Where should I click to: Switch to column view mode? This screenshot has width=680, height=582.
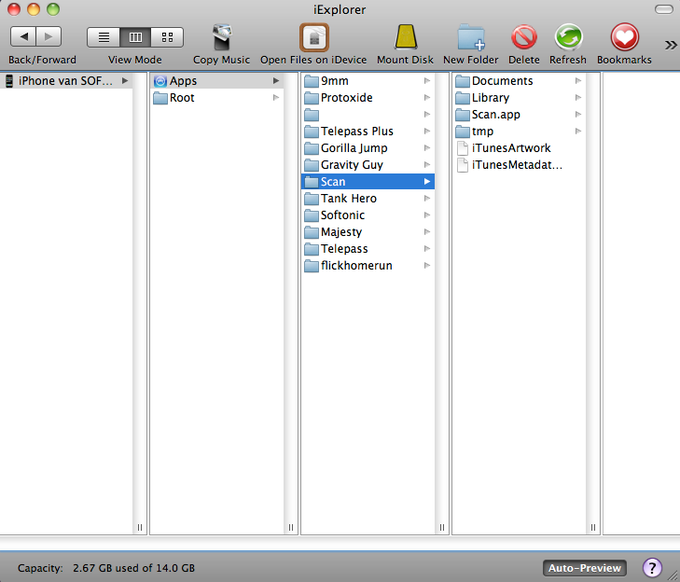[135, 37]
